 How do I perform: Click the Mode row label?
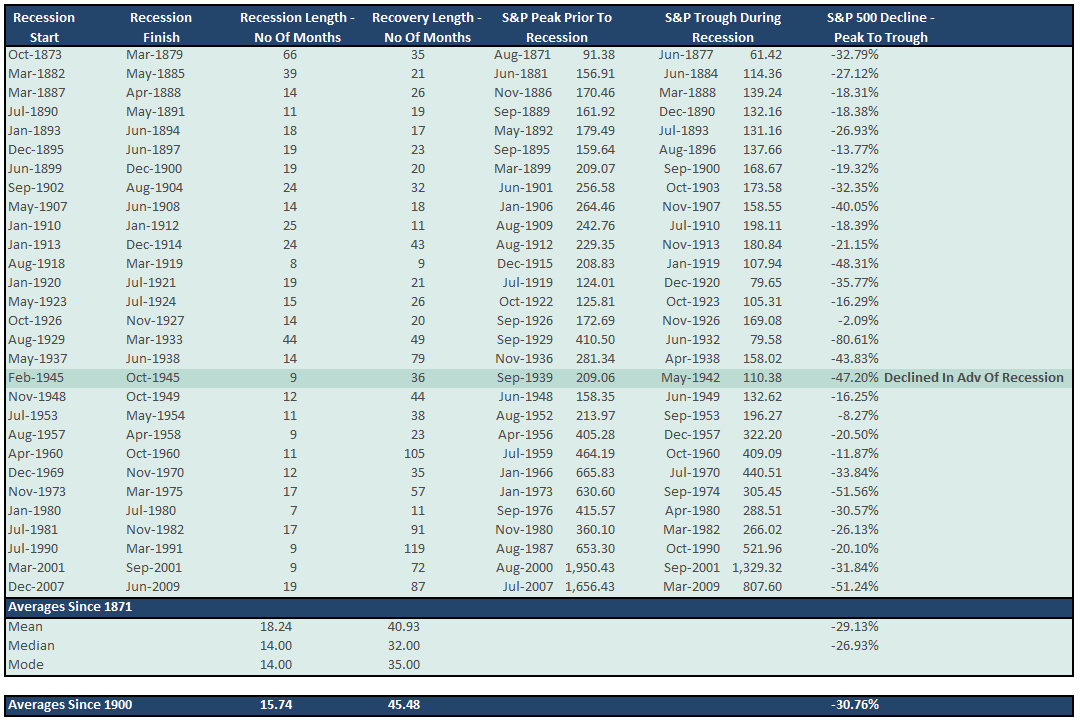point(26,665)
